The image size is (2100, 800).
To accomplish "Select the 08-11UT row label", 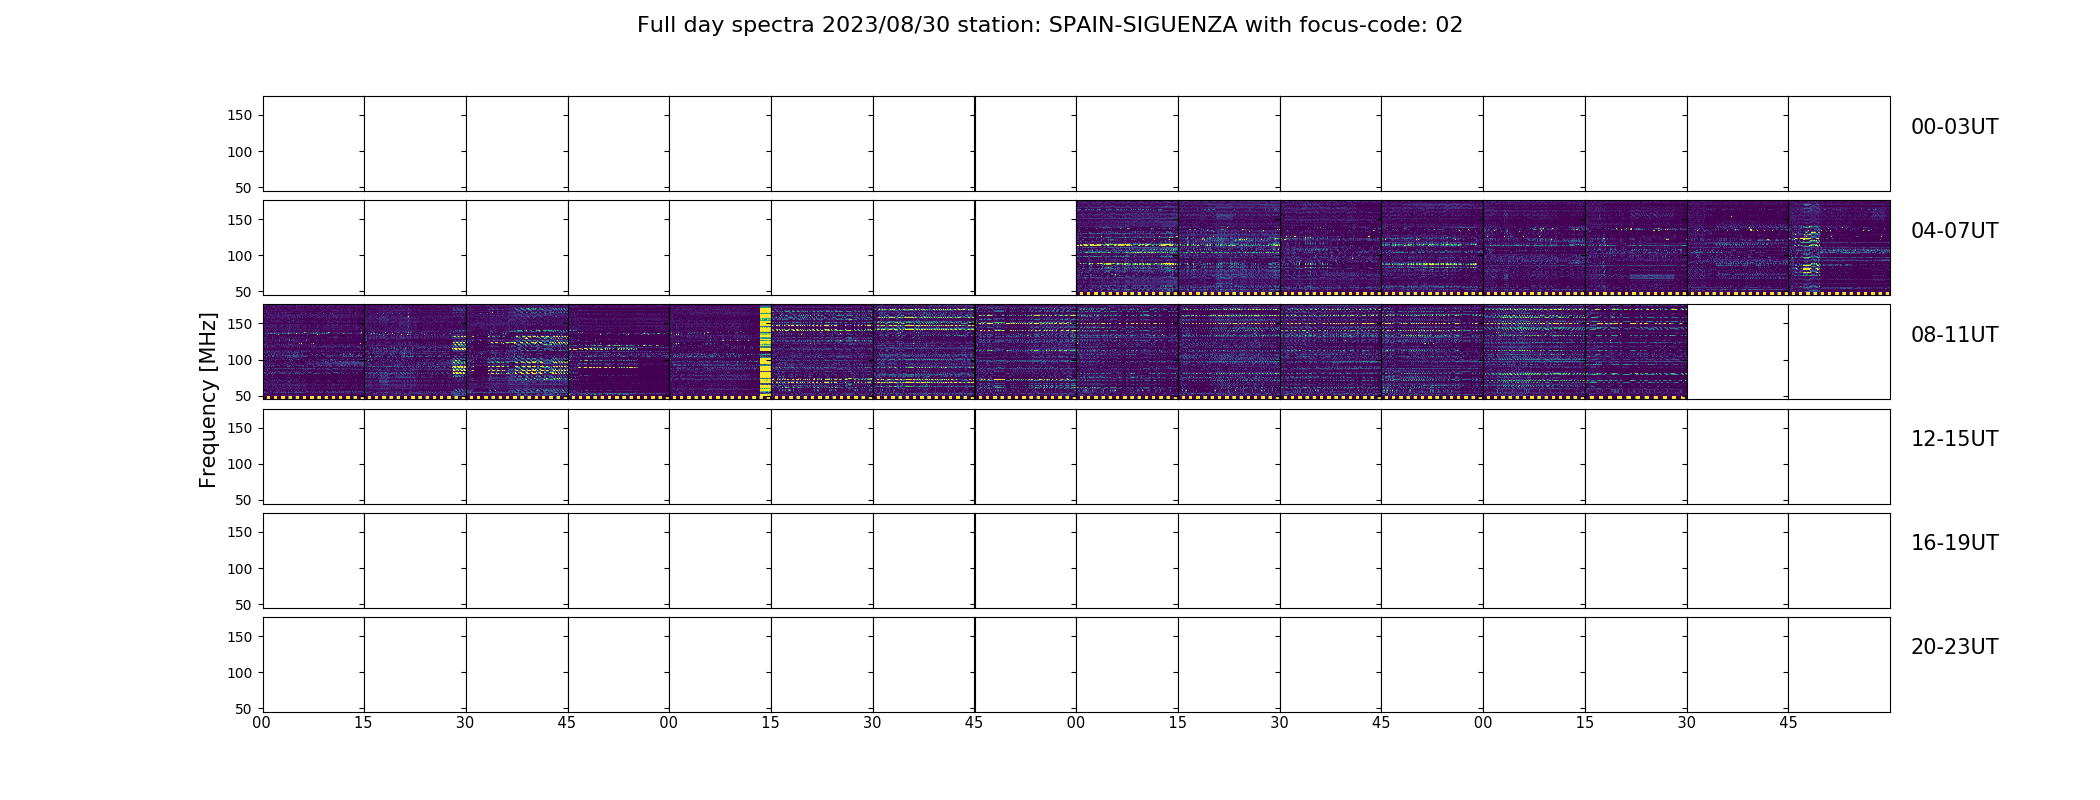I will (1954, 335).
